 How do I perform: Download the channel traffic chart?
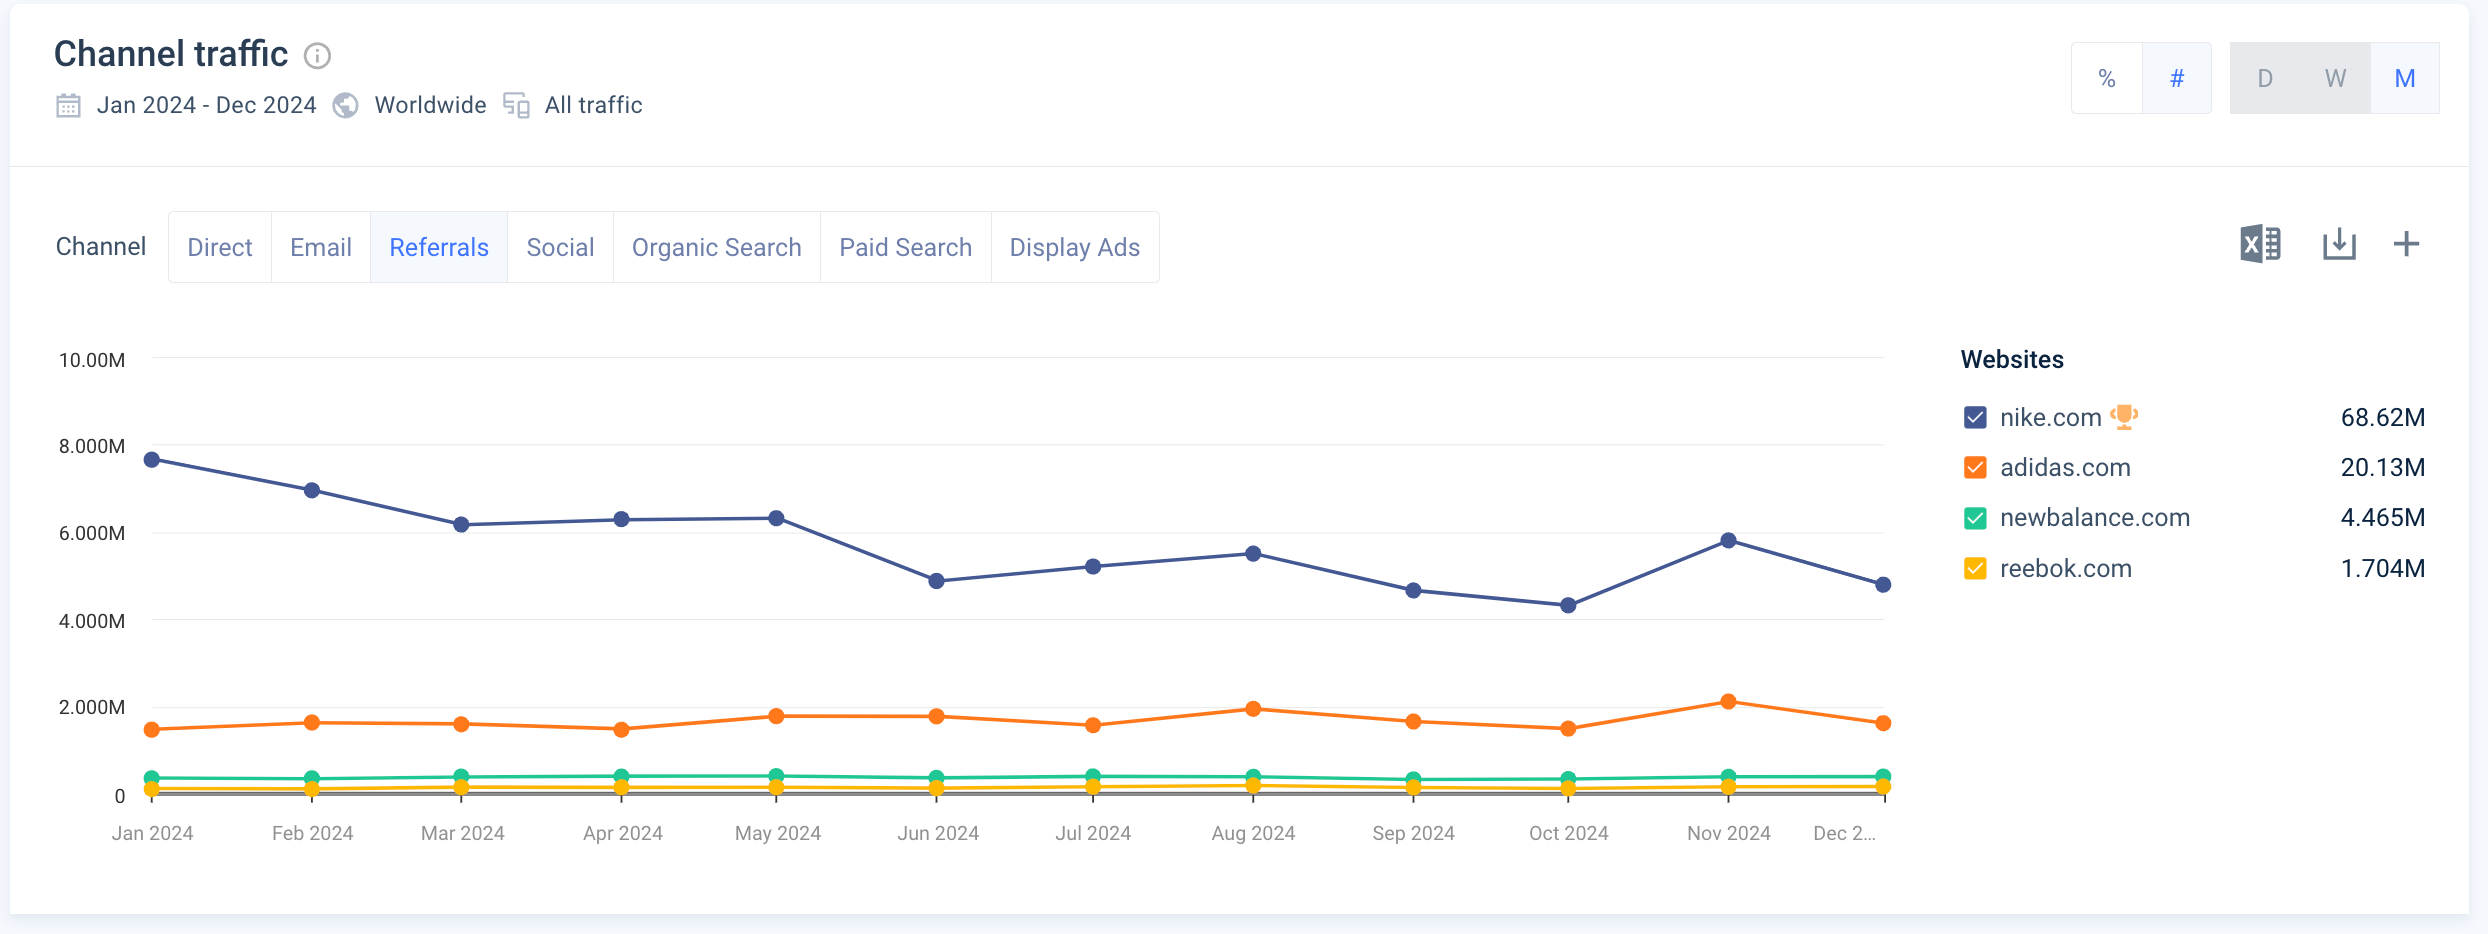(x=2338, y=243)
